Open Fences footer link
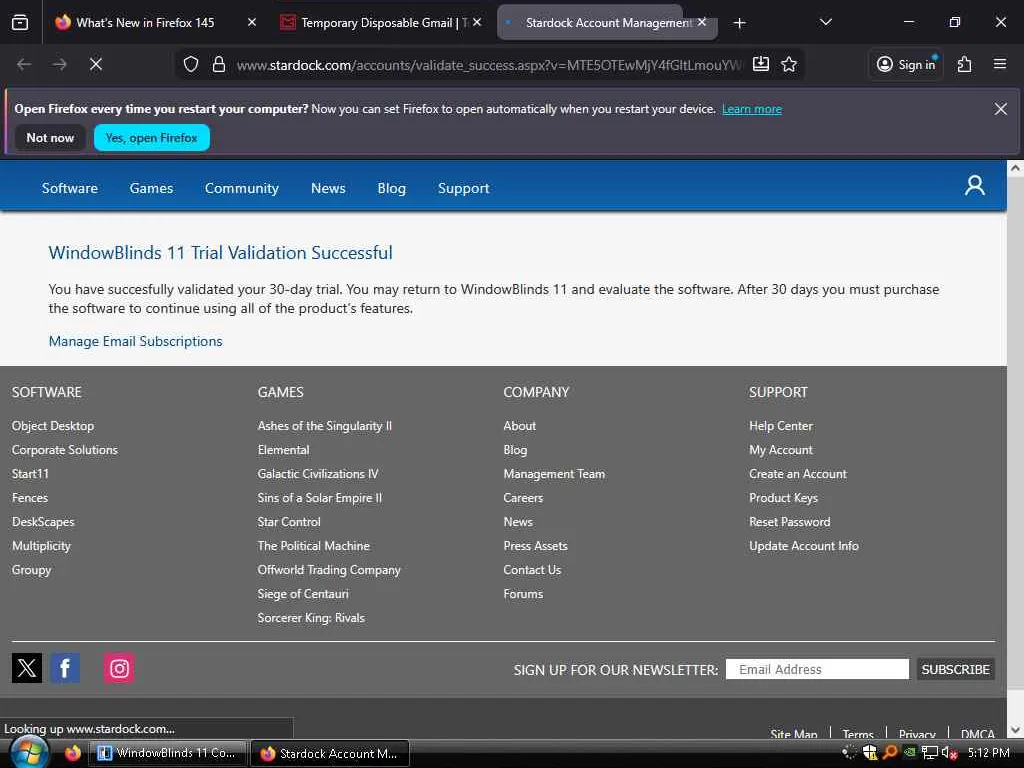1024x768 pixels. (30, 498)
